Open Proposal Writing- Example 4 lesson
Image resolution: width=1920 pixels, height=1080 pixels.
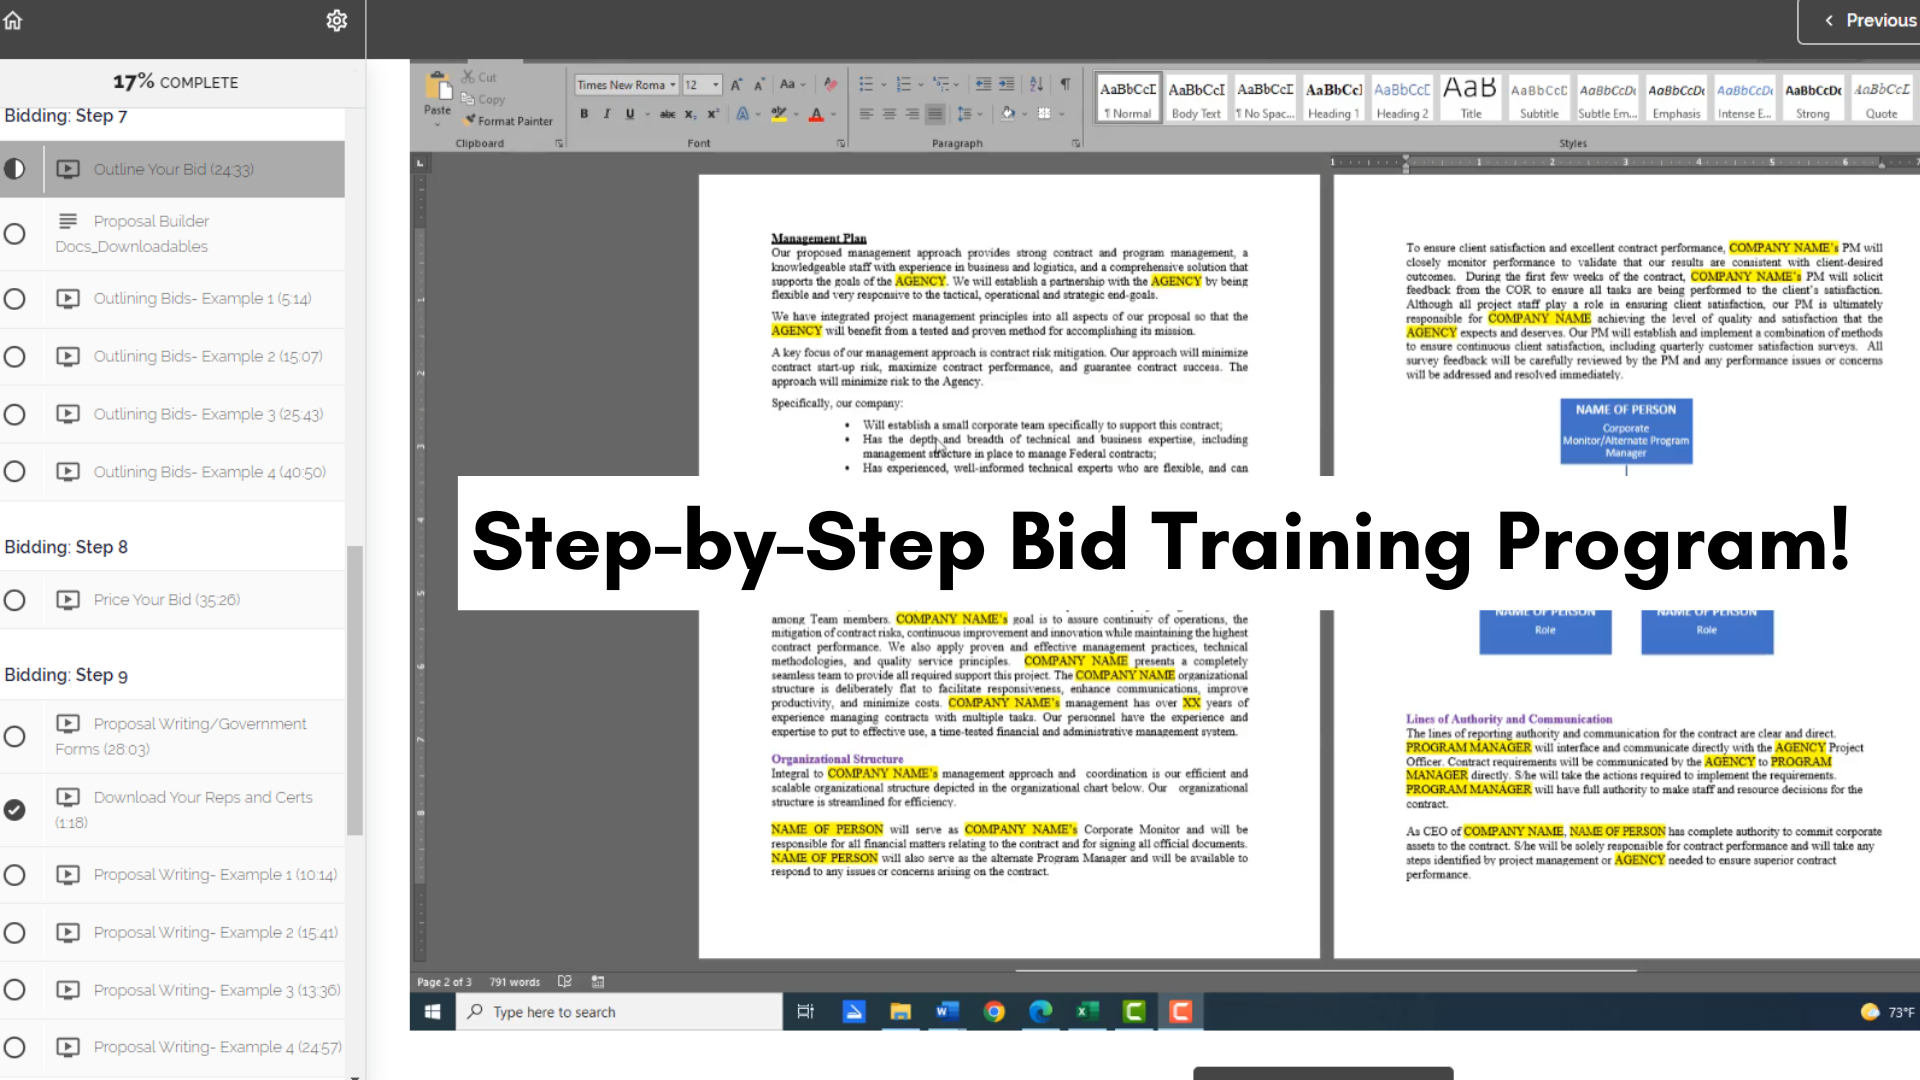tap(172, 1047)
